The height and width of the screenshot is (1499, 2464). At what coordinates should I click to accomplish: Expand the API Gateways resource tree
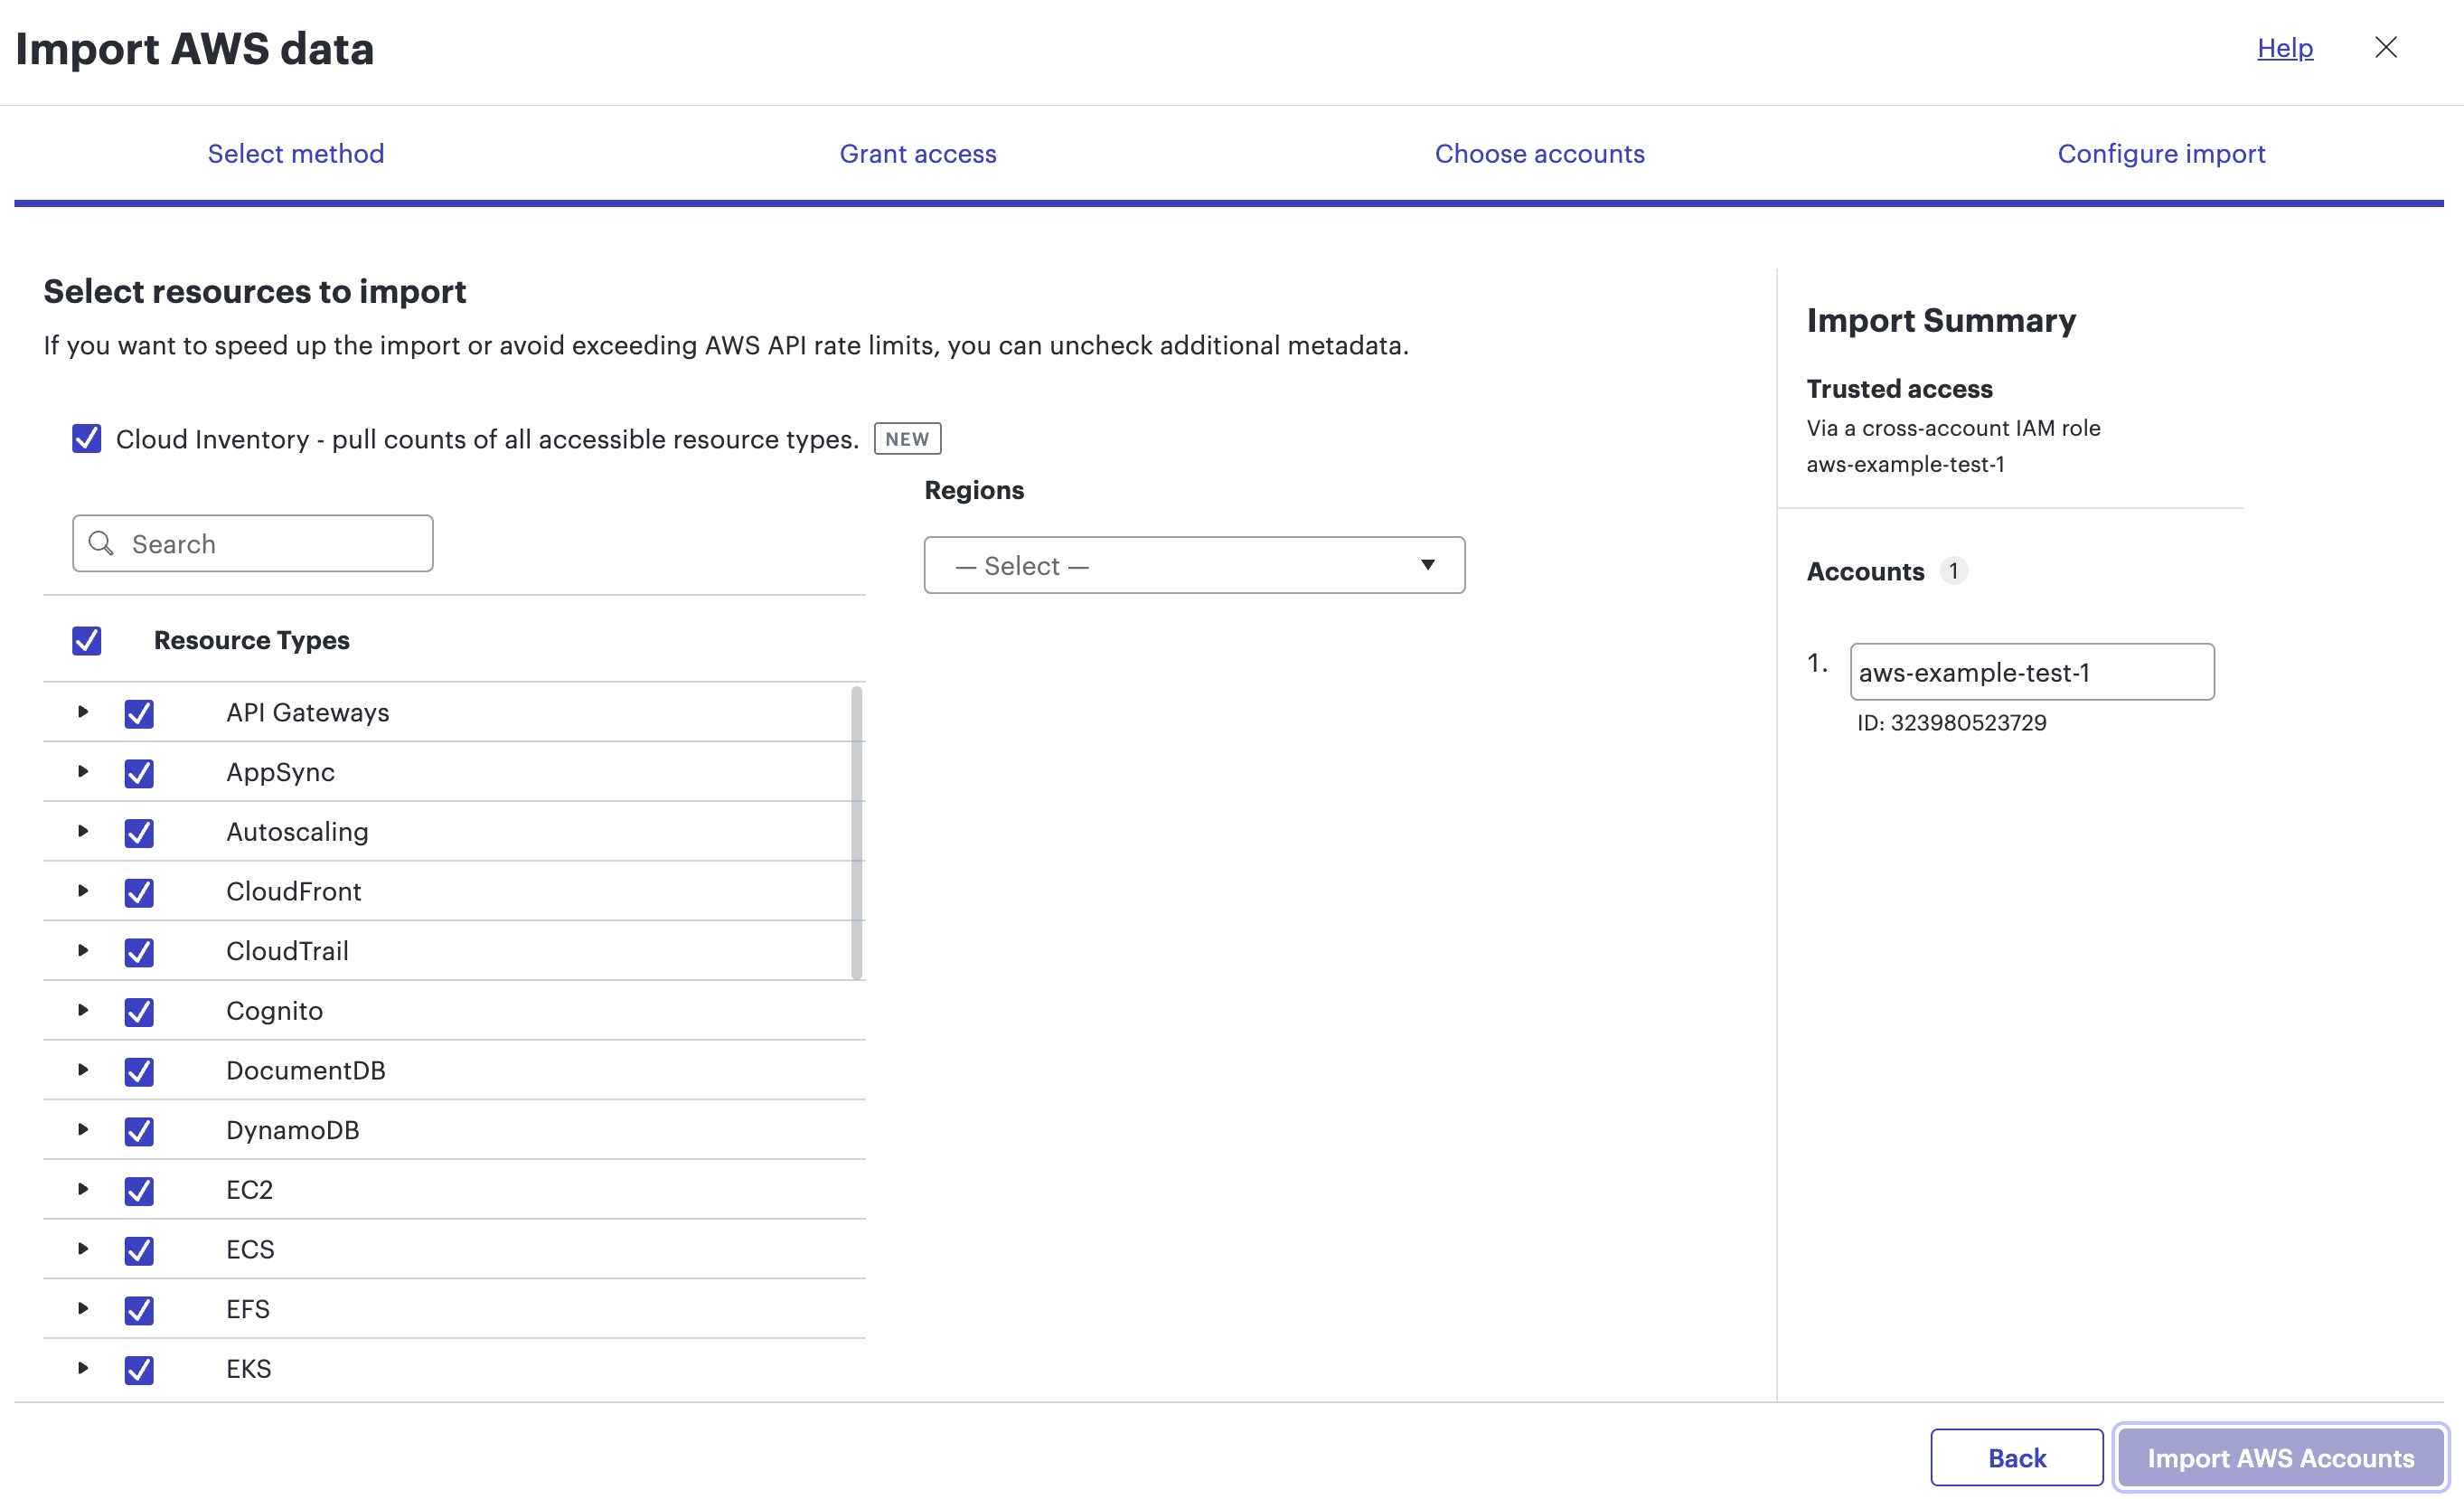(x=82, y=712)
